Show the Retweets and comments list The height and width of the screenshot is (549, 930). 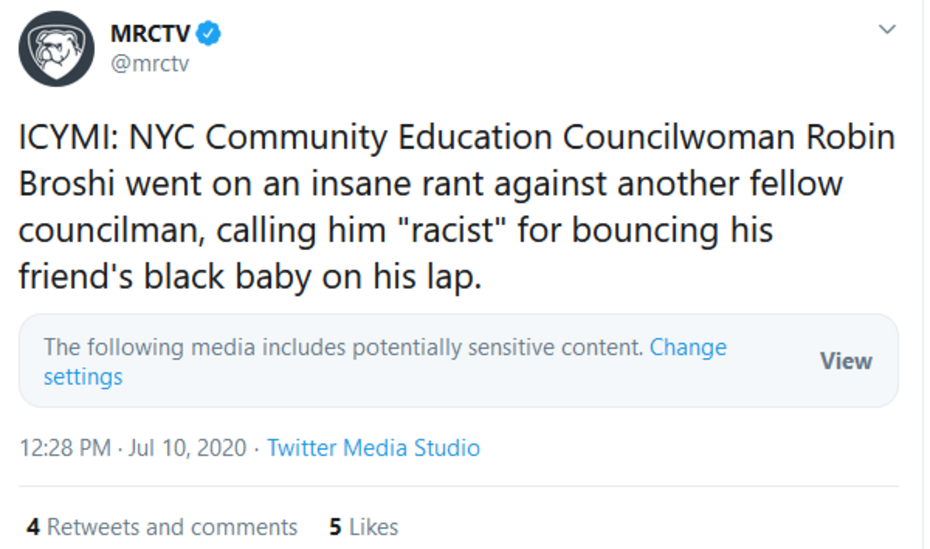[172, 527]
